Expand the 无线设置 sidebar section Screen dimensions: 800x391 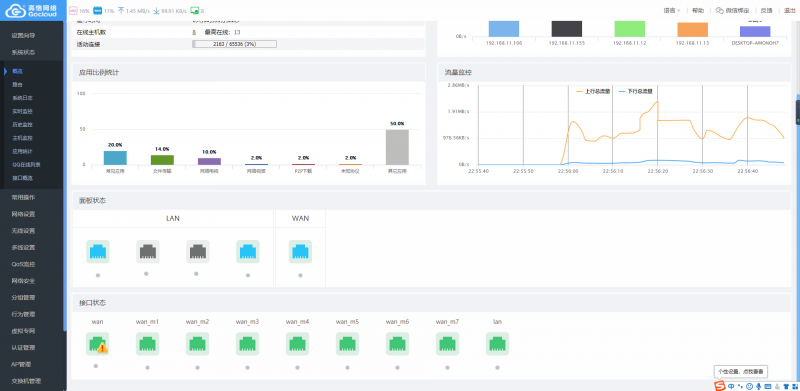23,231
